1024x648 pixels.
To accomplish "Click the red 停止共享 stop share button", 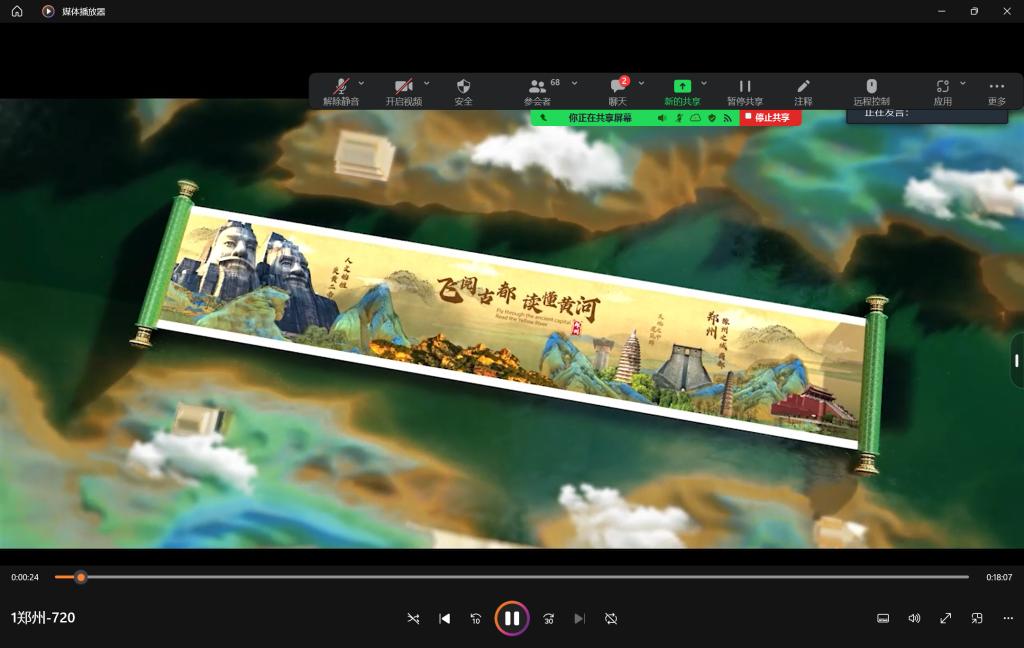I will click(x=770, y=118).
